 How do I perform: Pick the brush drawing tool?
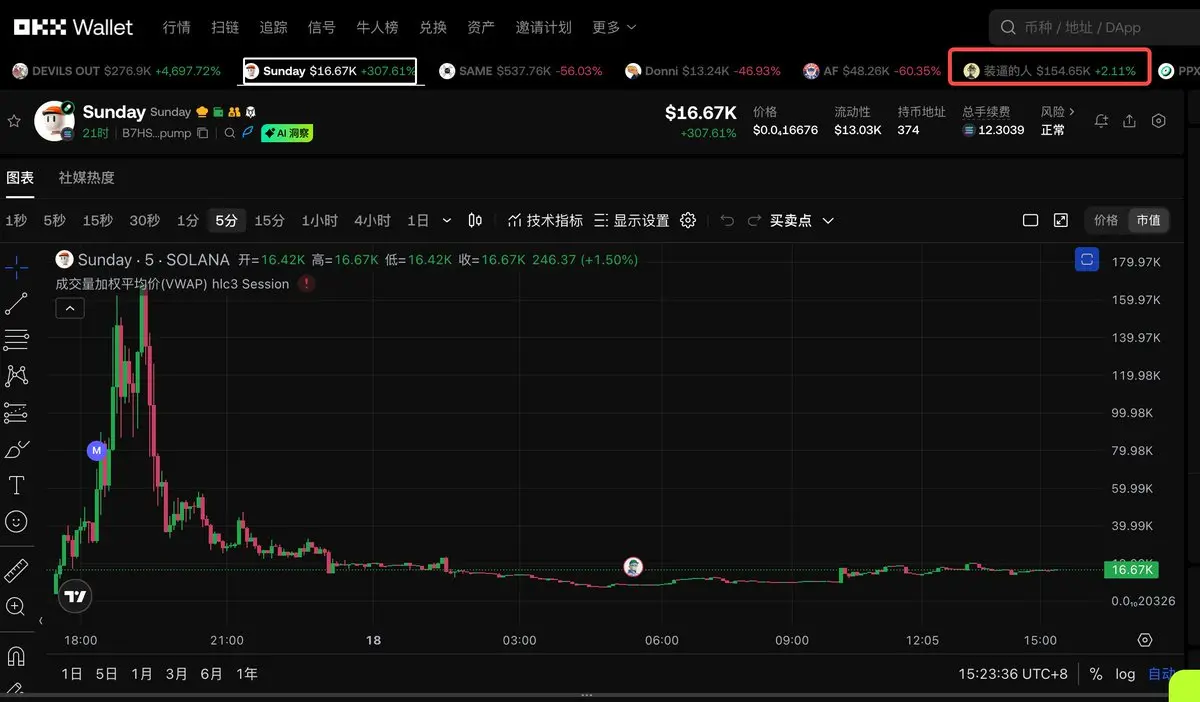(16, 449)
